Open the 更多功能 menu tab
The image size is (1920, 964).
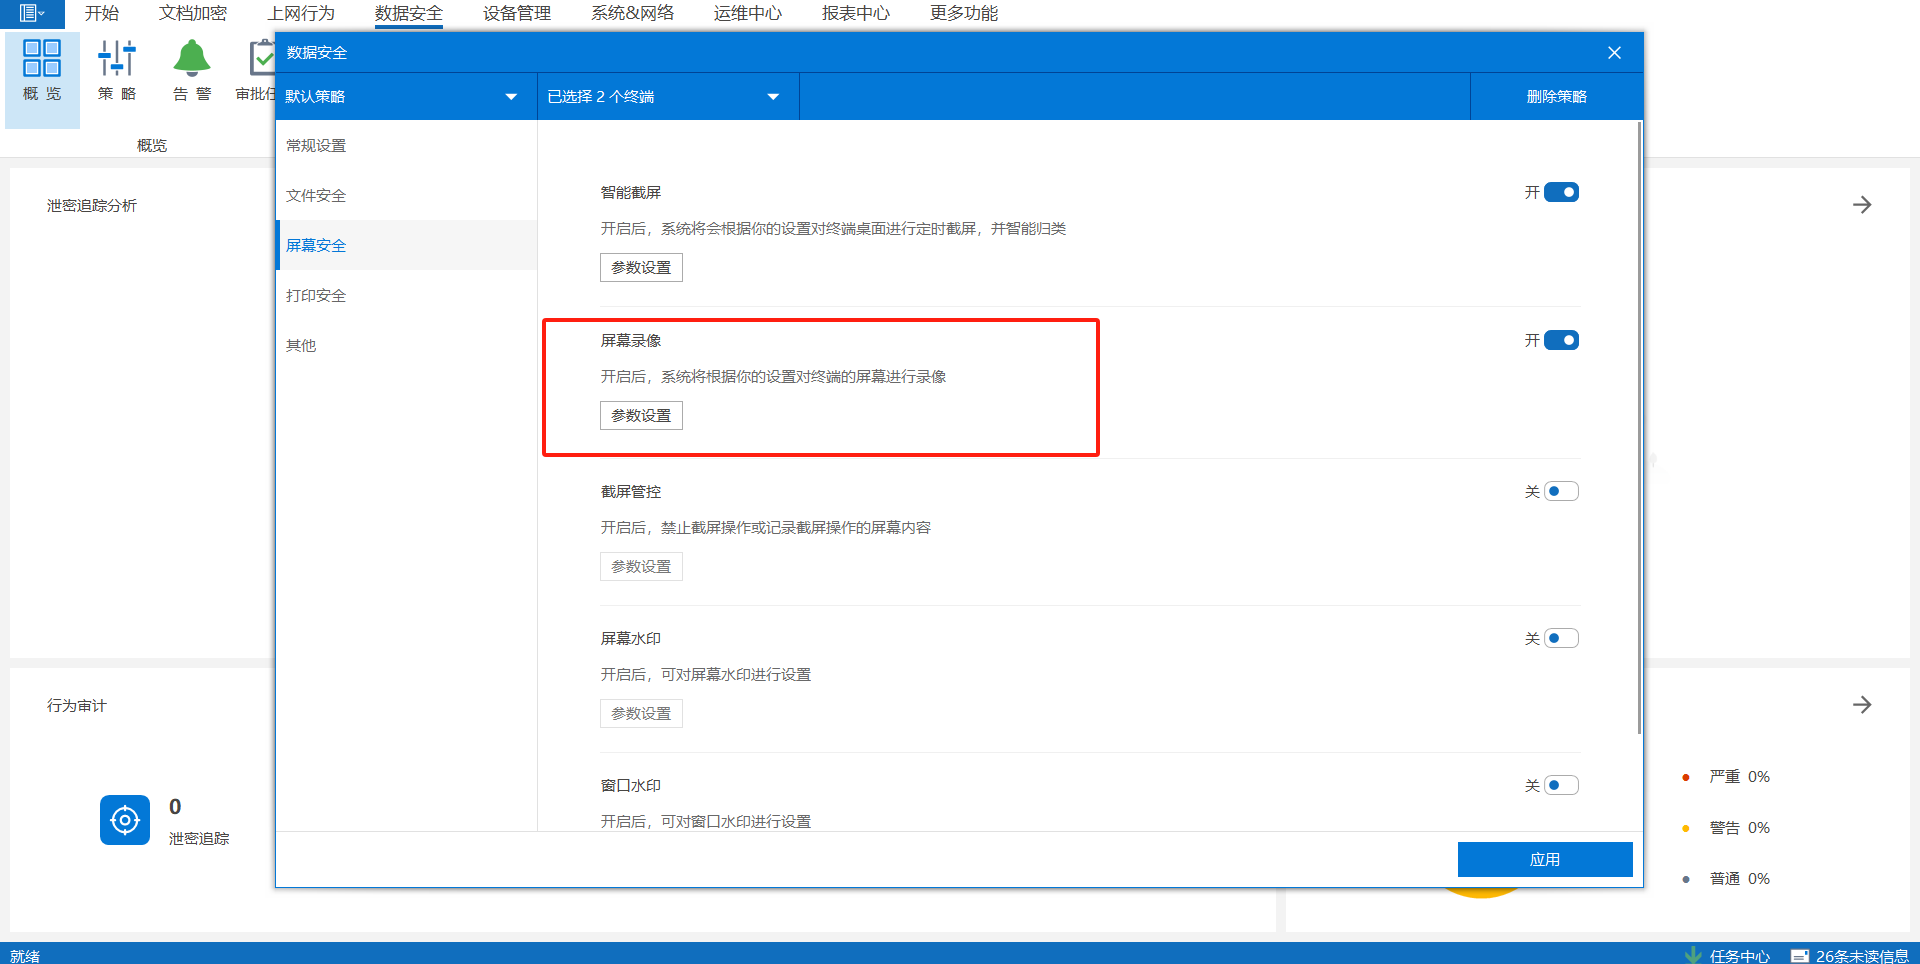tap(964, 13)
